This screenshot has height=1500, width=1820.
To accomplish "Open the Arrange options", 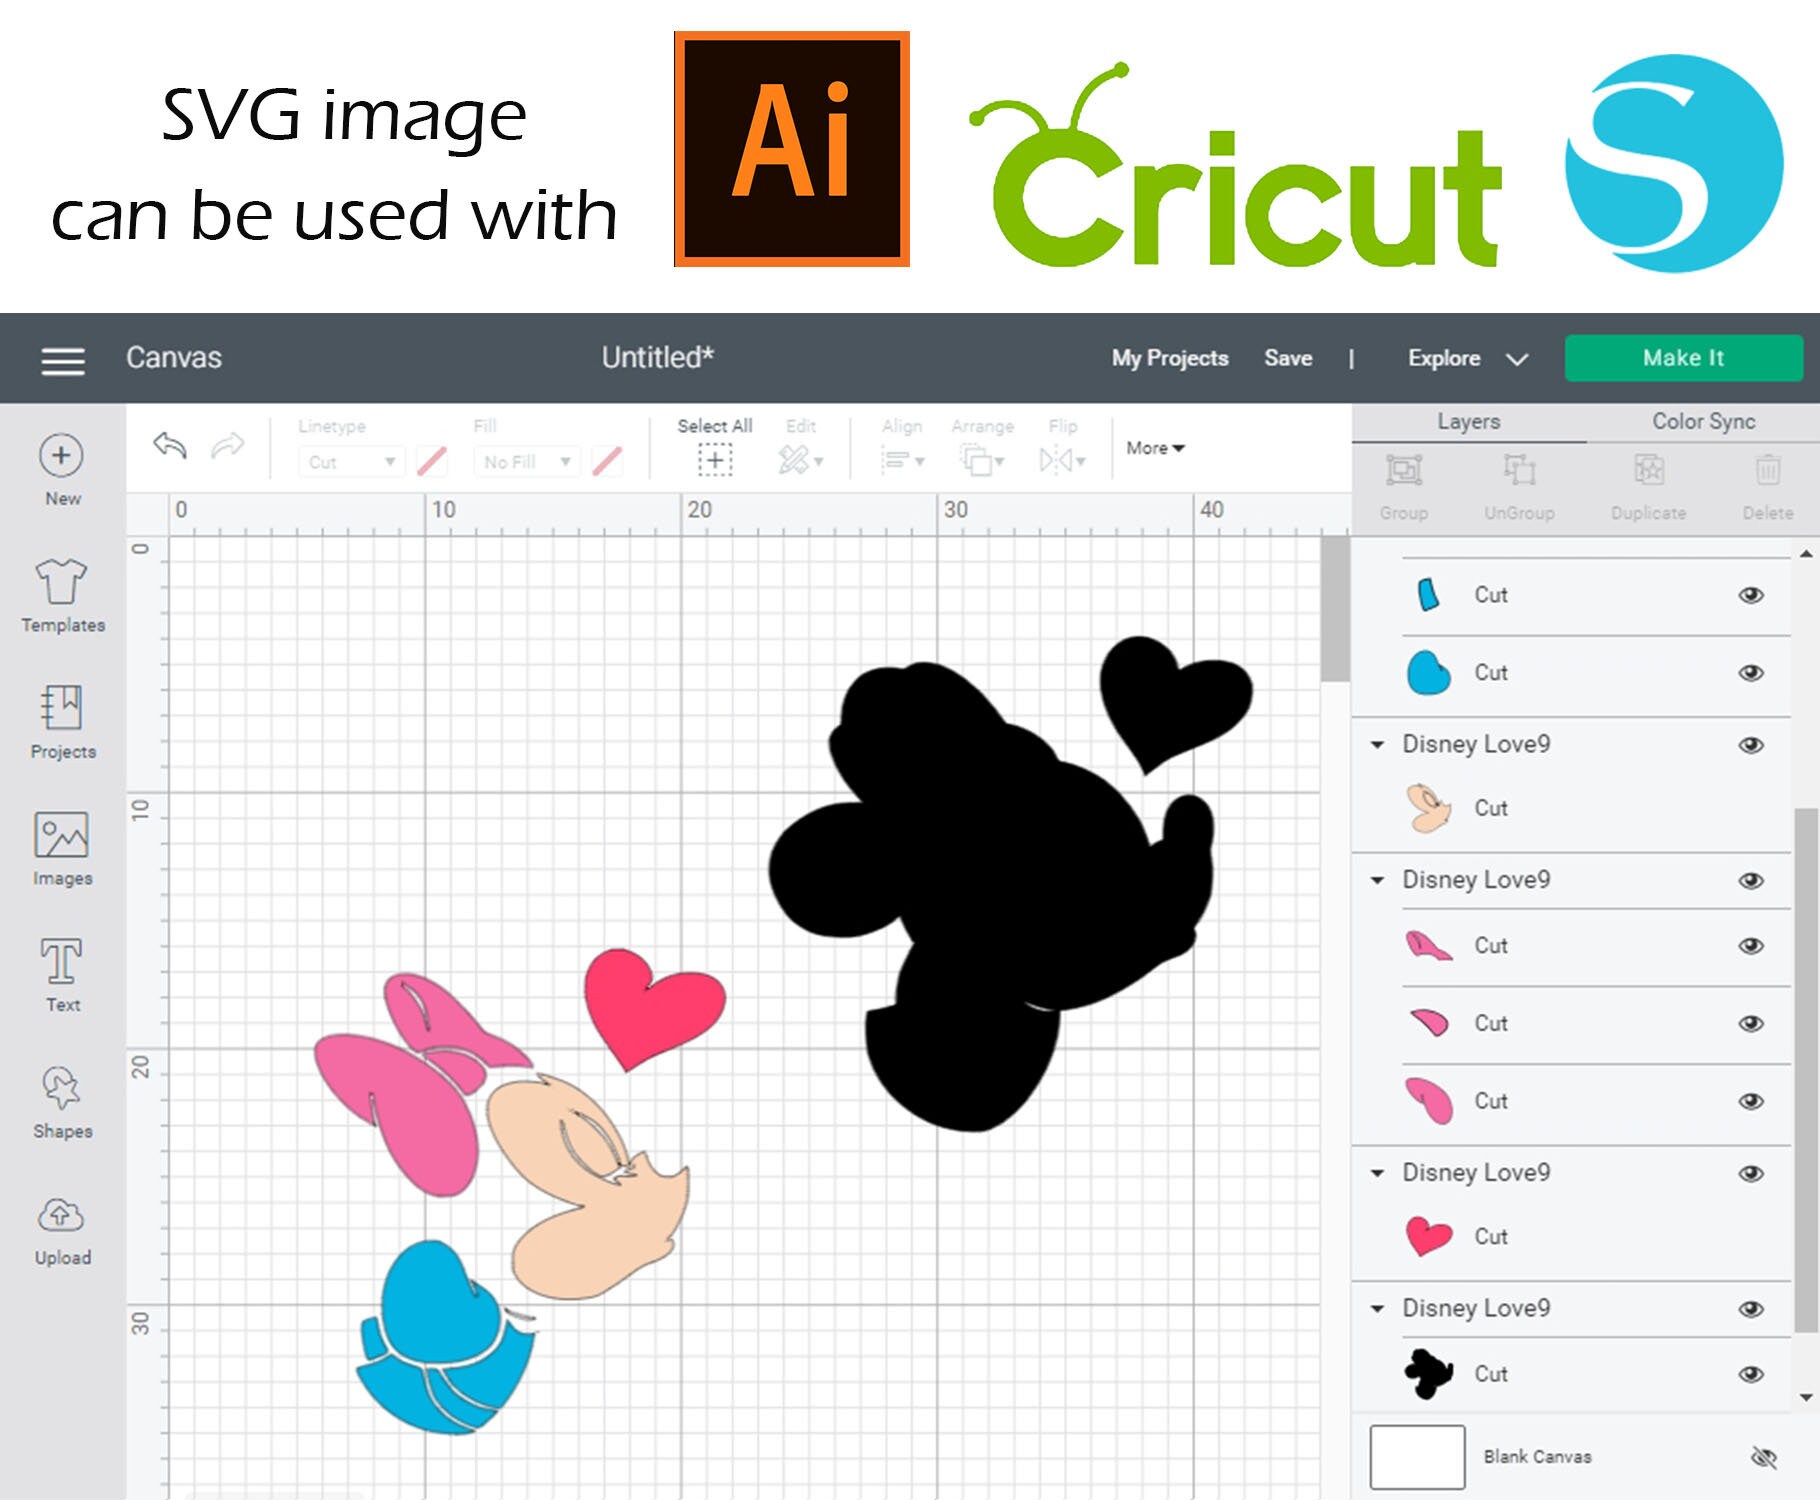I will [982, 460].
